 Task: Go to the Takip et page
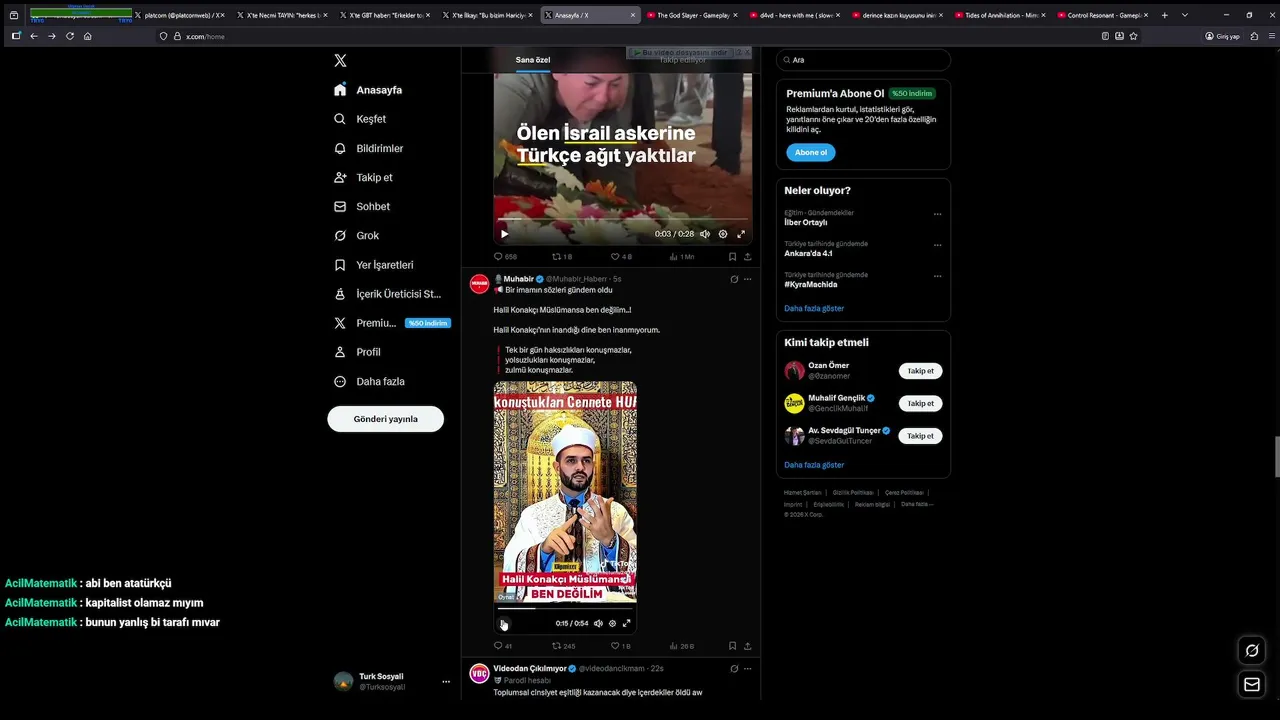point(363,177)
